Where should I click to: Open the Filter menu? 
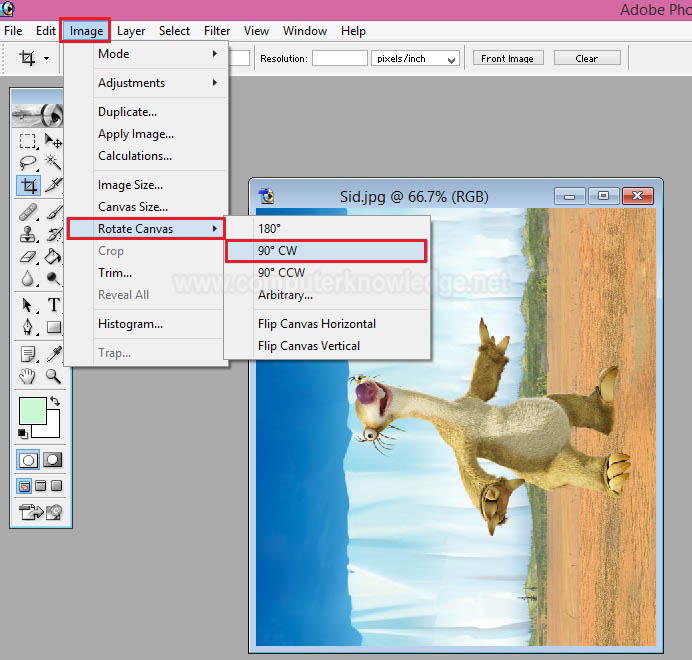(217, 31)
